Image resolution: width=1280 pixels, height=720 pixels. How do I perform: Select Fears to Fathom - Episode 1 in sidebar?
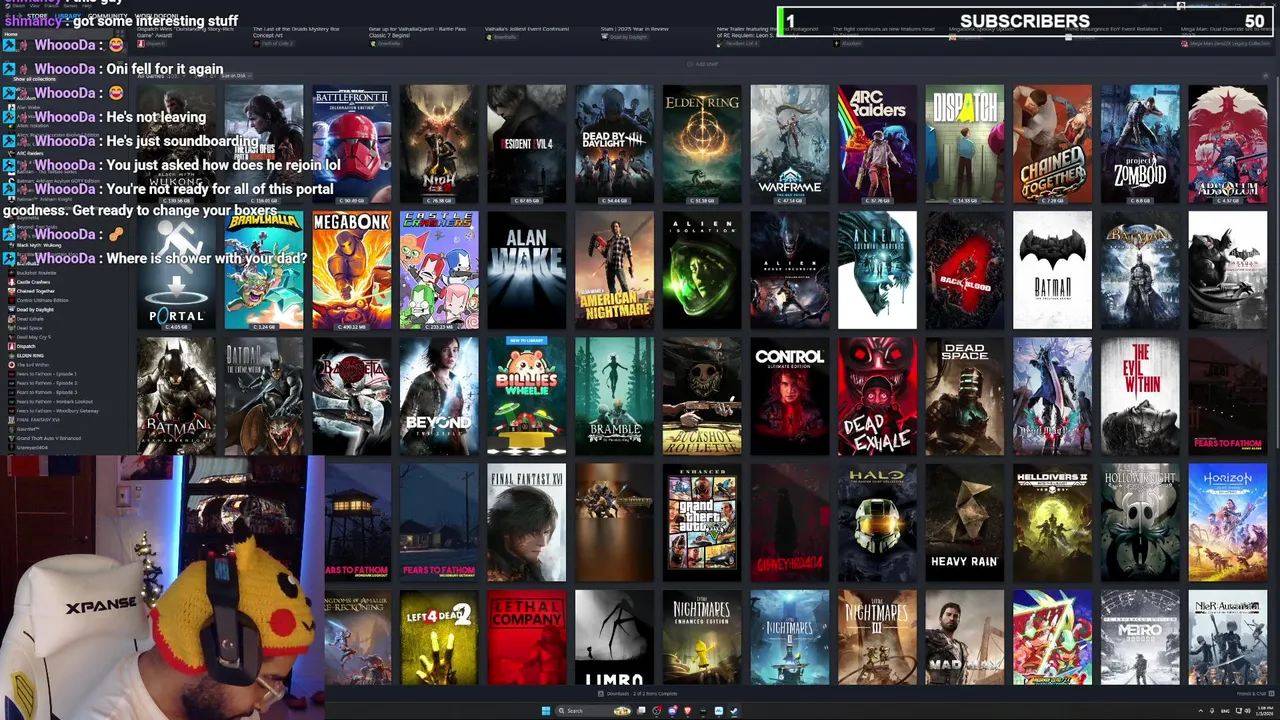46,374
